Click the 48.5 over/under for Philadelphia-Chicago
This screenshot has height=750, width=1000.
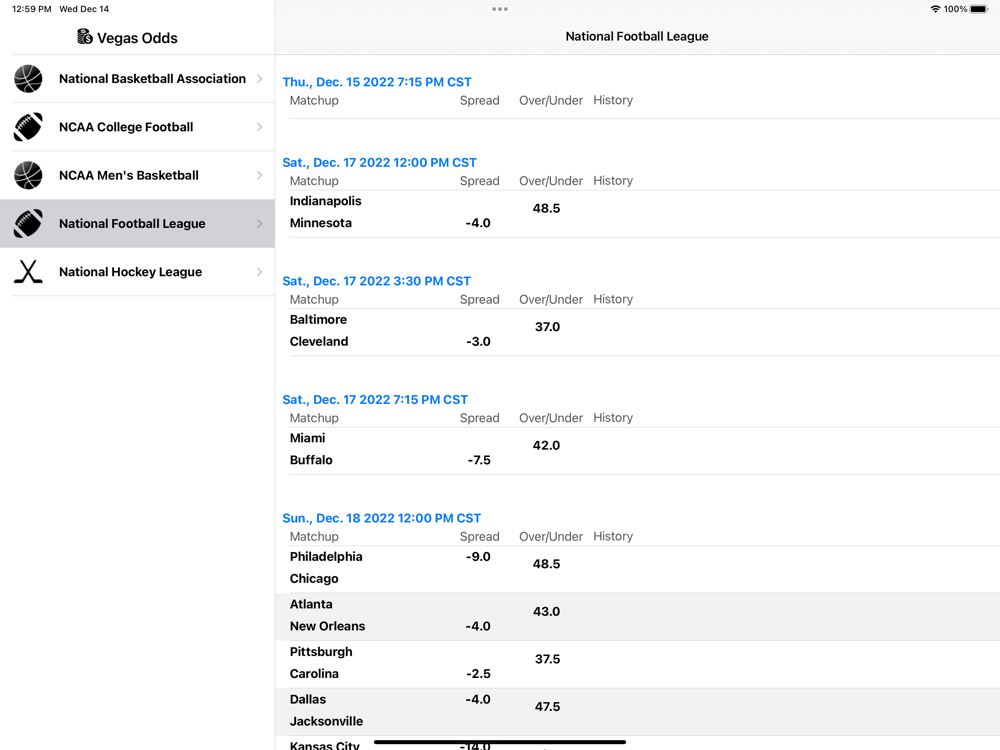(547, 564)
